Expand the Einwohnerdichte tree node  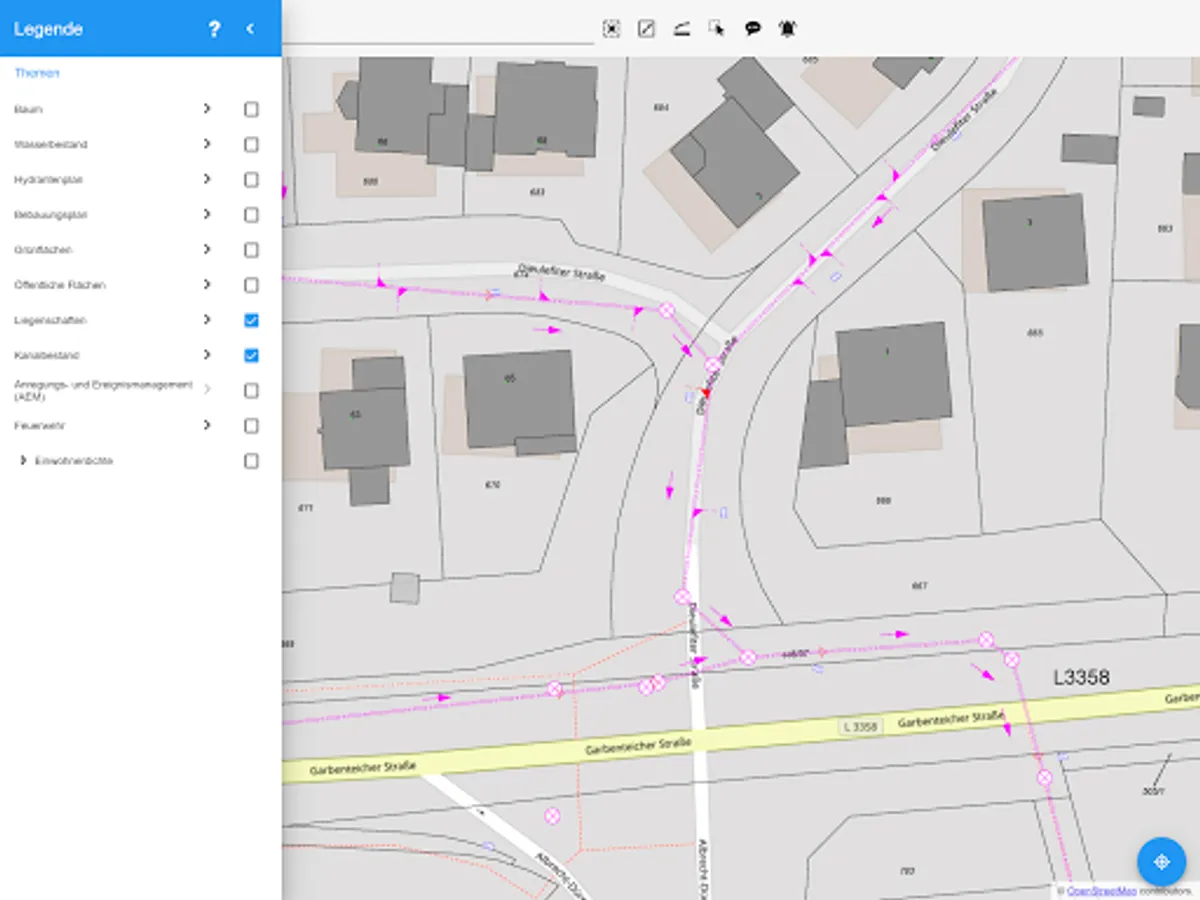click(x=23, y=461)
